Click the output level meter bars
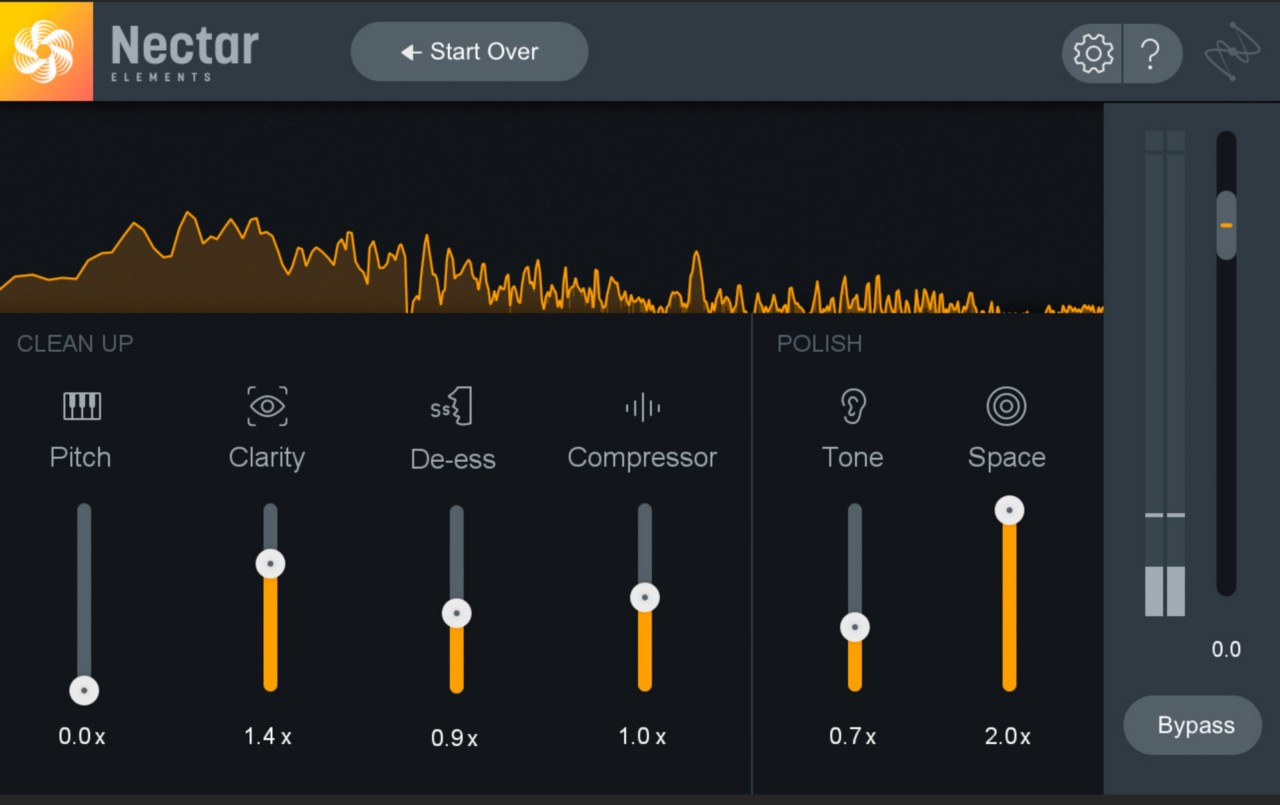The width and height of the screenshot is (1280, 805). (x=1165, y=373)
